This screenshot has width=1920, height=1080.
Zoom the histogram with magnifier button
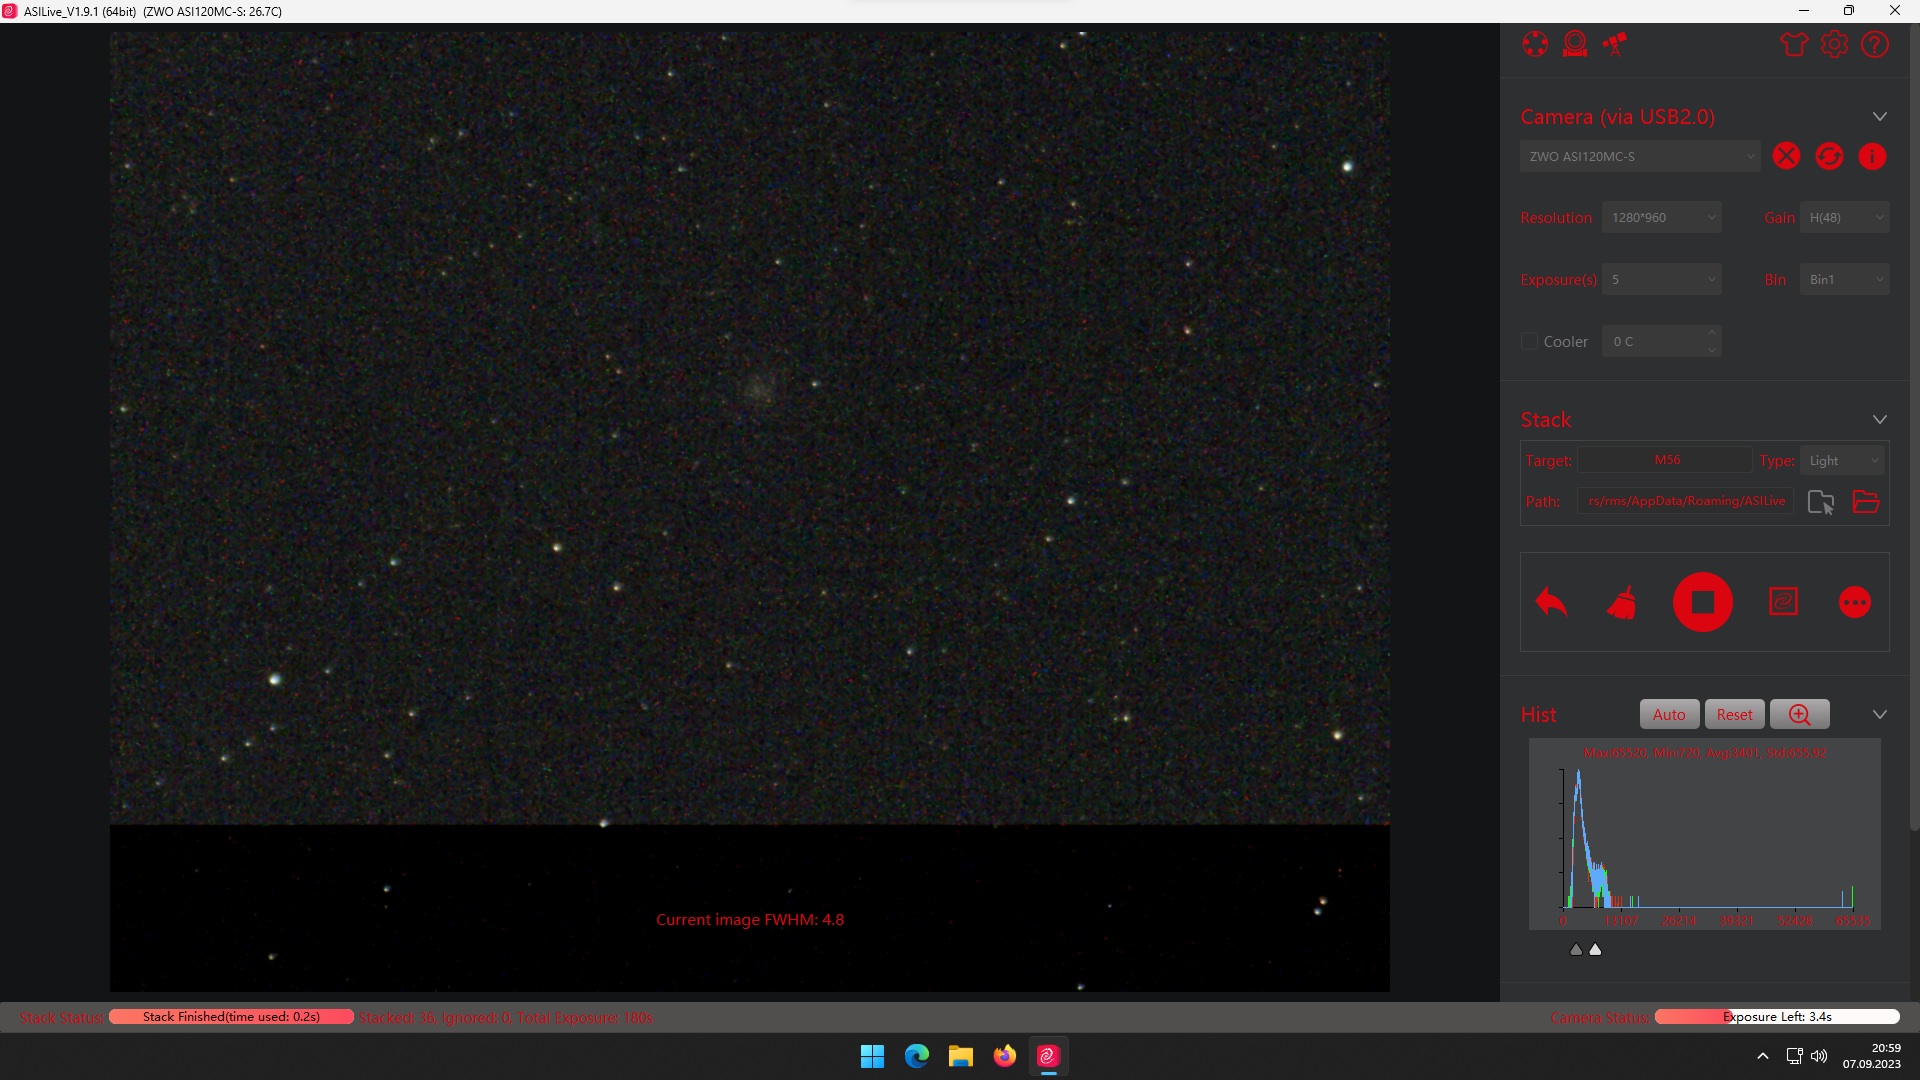pos(1800,714)
